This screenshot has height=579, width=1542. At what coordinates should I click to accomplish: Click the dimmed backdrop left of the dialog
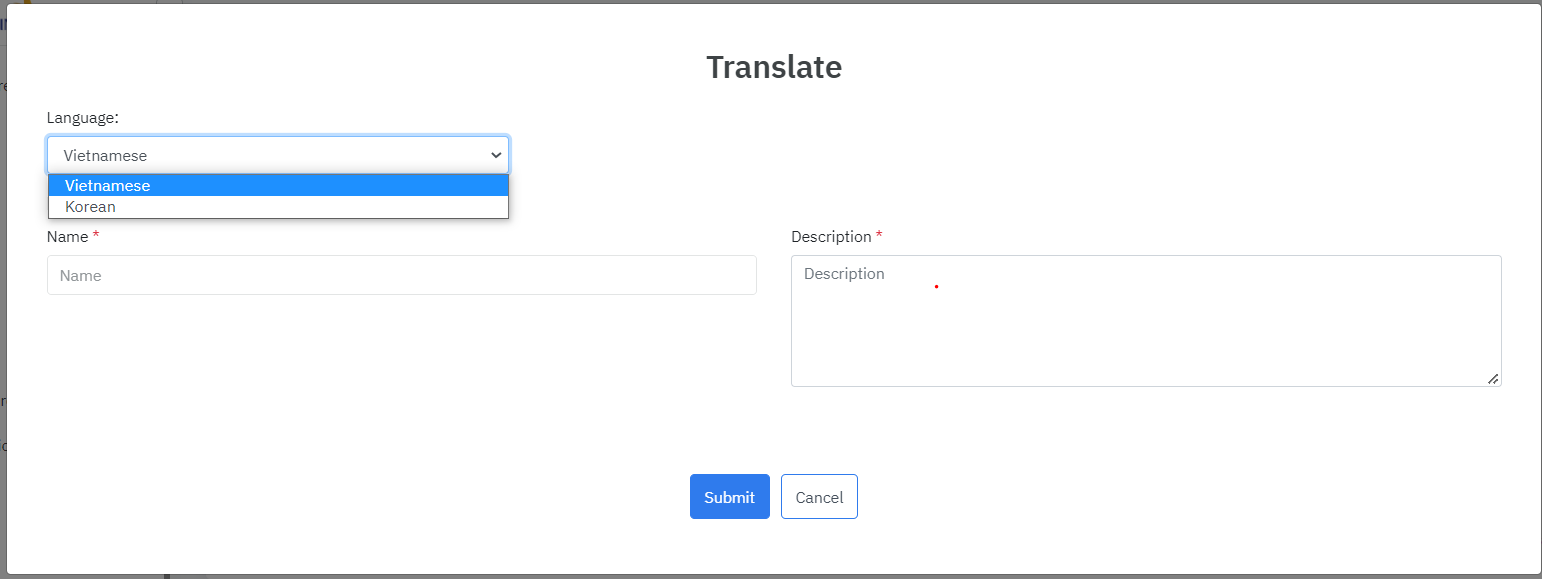(3, 300)
